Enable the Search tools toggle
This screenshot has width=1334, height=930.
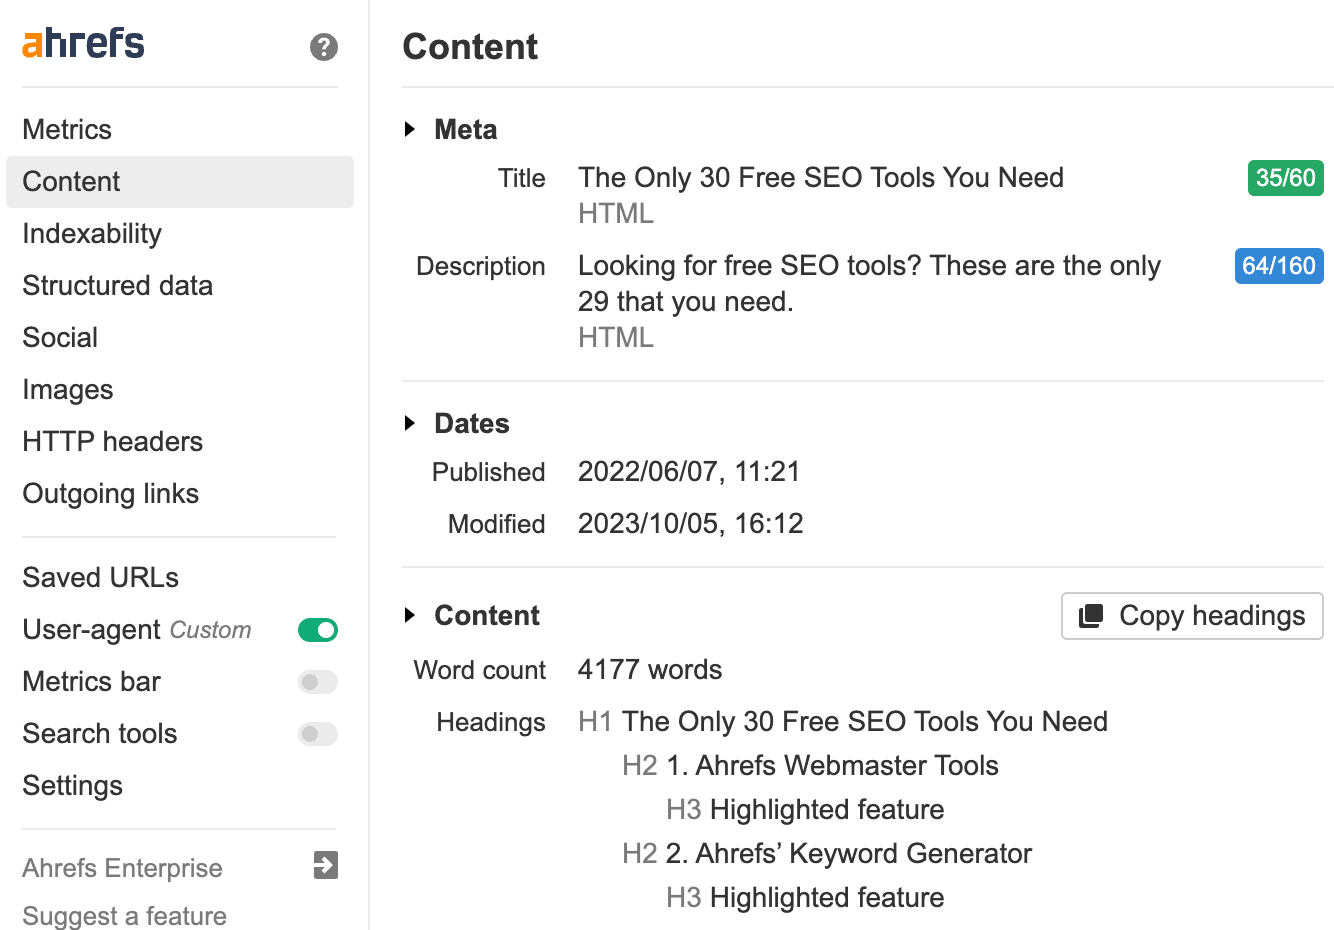(317, 734)
